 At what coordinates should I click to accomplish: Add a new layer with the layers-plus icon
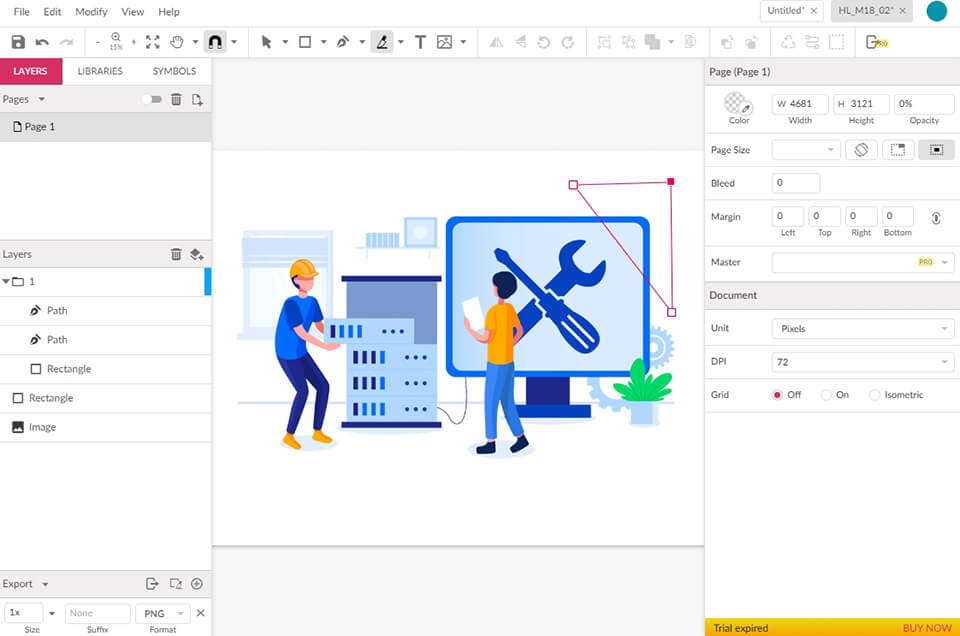197,254
